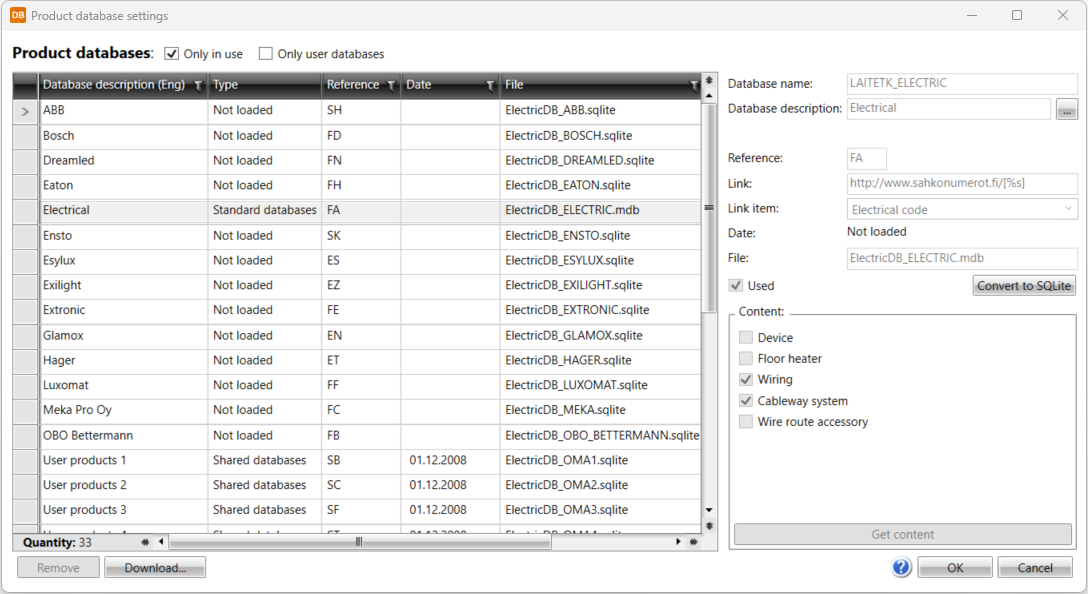This screenshot has width=1088, height=594.
Task: Click the filter icon on Date column
Action: 489,86
